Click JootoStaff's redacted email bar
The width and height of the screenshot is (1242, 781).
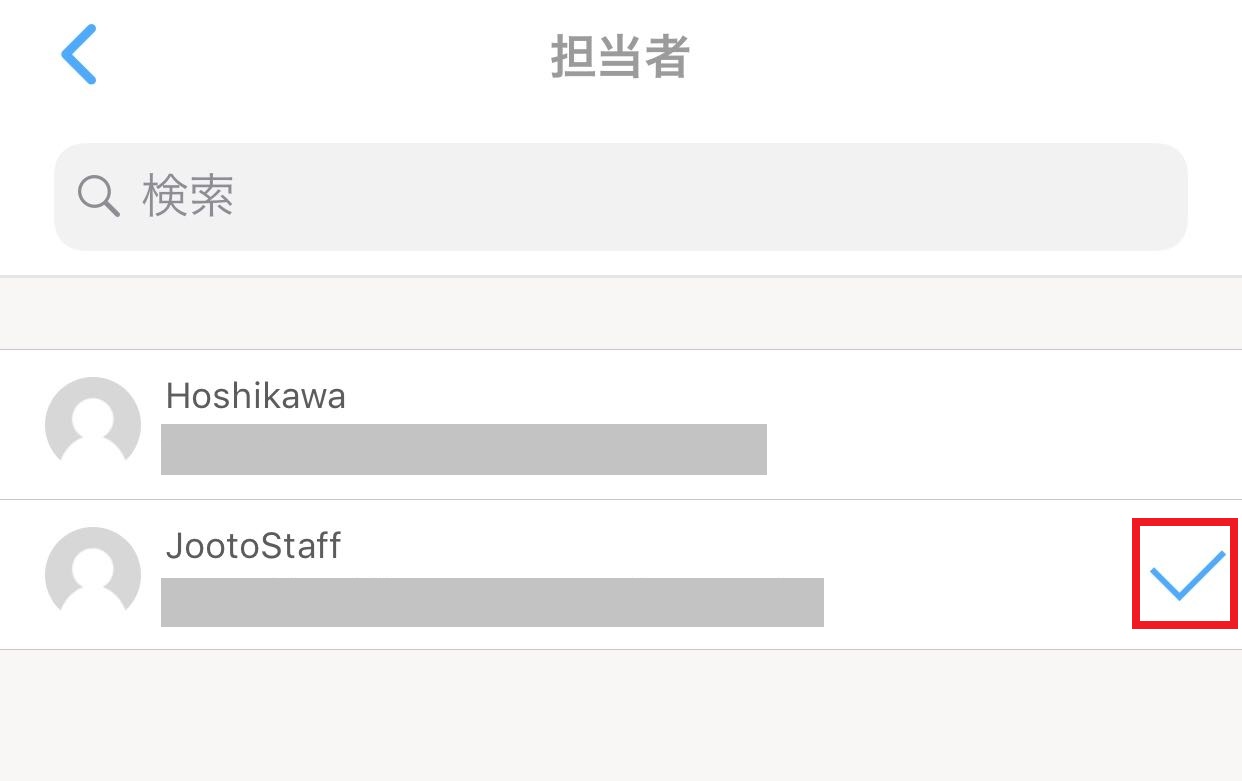click(492, 602)
